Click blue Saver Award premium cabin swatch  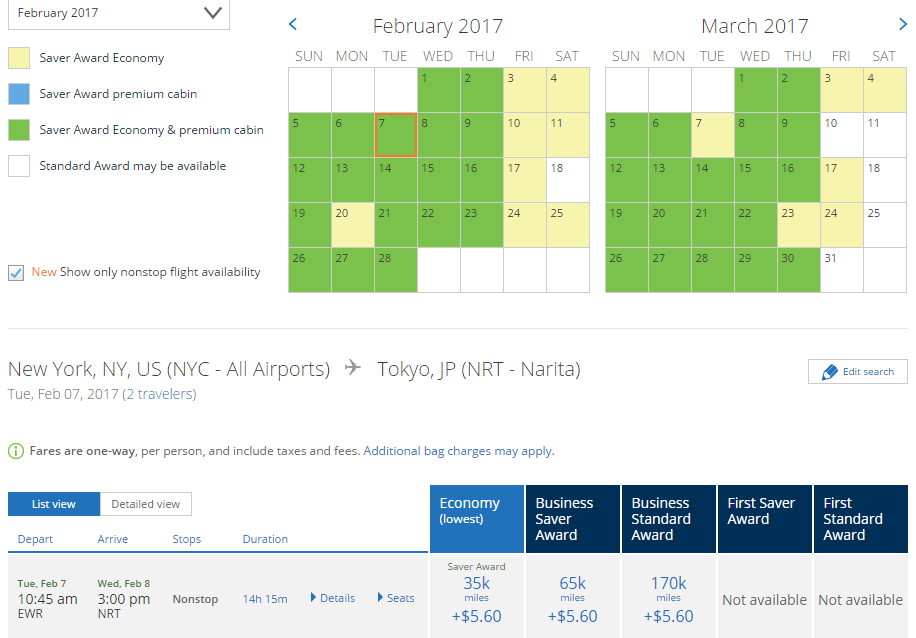click(19, 94)
